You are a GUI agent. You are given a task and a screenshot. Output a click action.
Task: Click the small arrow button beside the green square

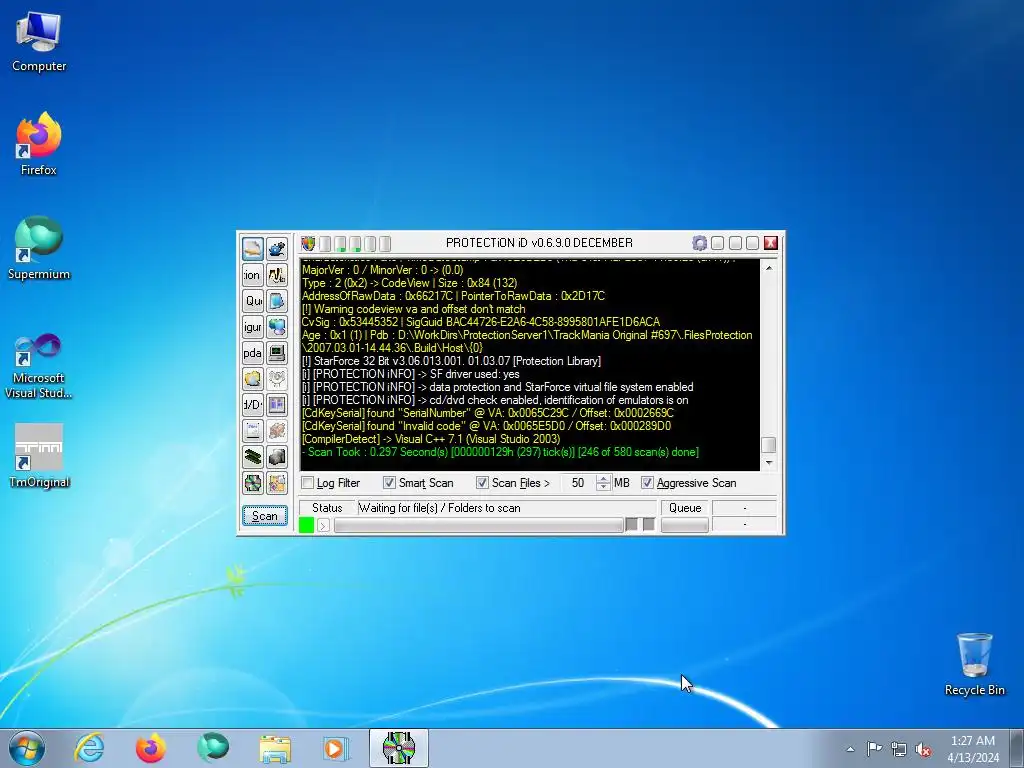pyautogui.click(x=323, y=525)
